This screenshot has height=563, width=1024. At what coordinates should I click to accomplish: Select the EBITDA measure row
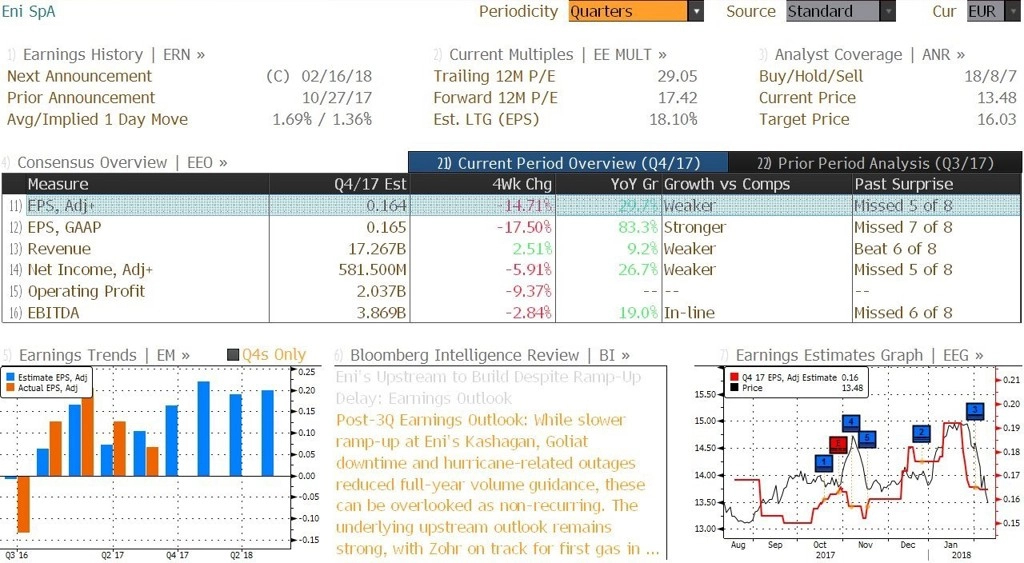pyautogui.click(x=511, y=312)
